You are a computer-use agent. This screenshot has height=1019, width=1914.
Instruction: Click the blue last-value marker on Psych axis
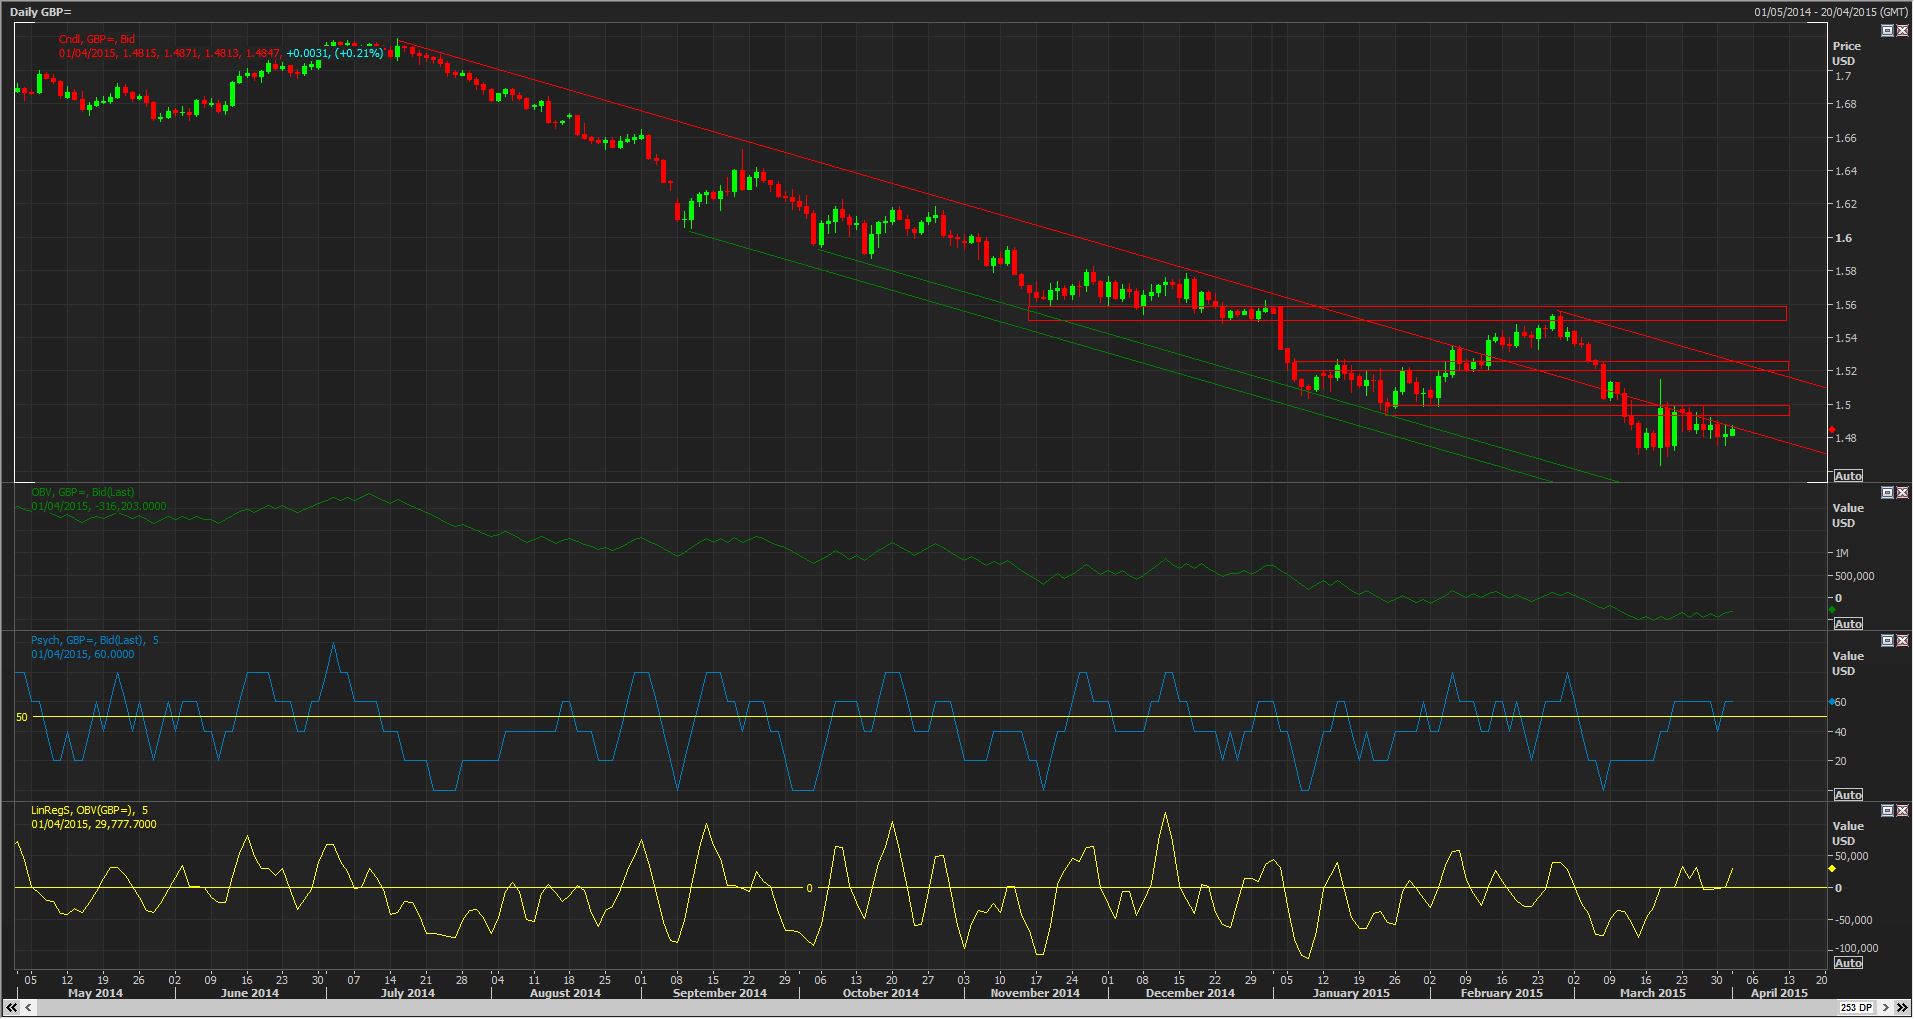coord(1831,702)
